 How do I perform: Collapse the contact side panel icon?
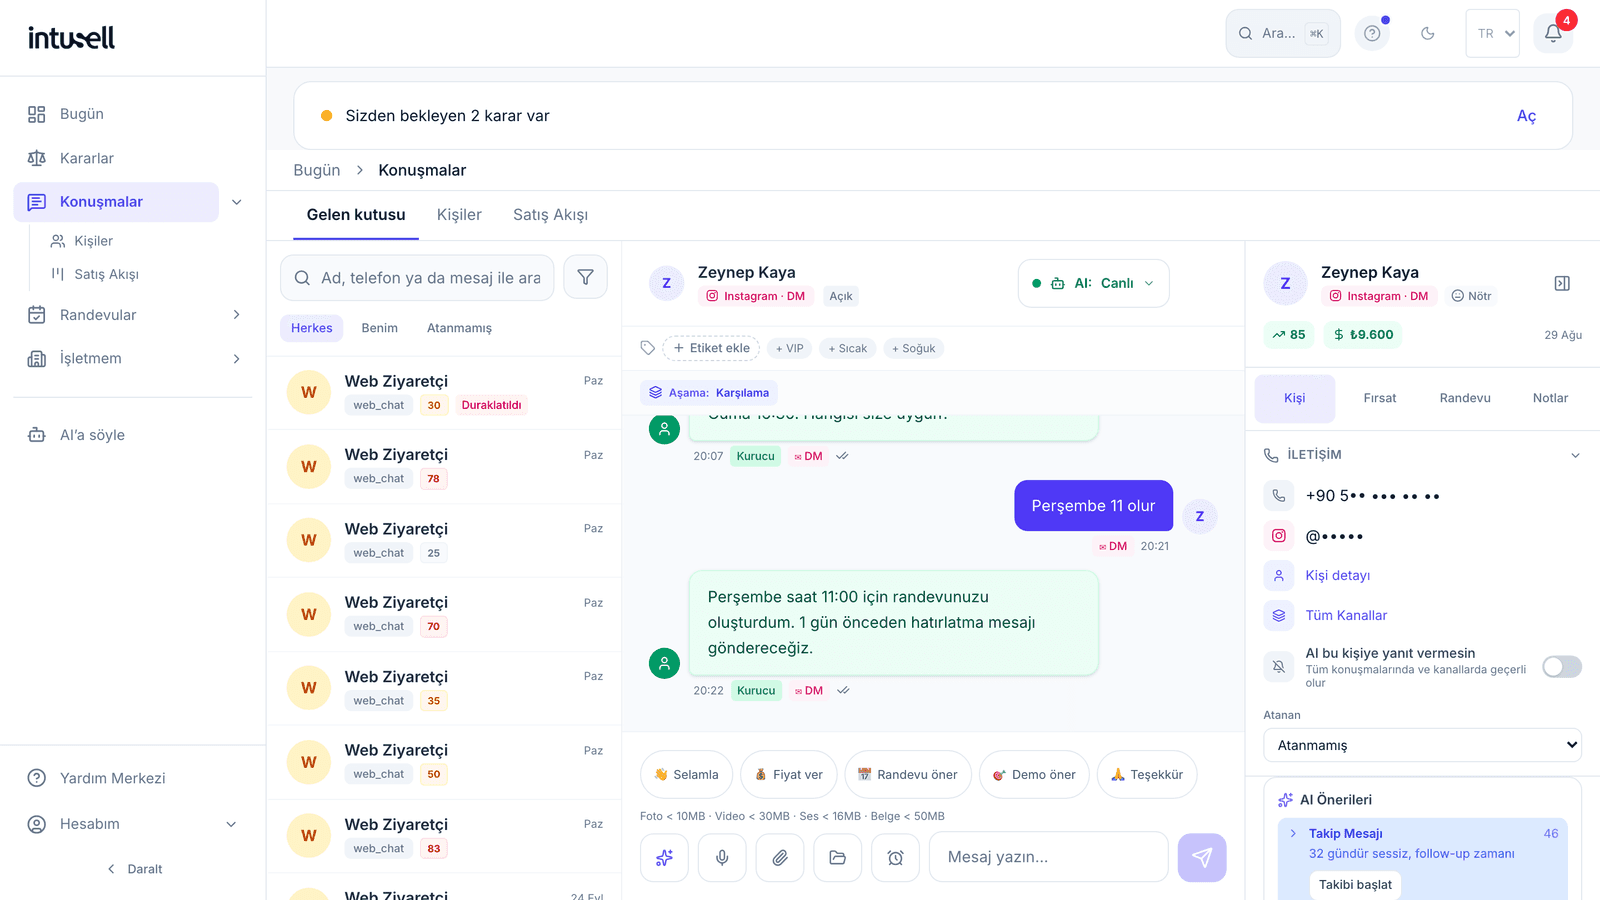[1562, 284]
